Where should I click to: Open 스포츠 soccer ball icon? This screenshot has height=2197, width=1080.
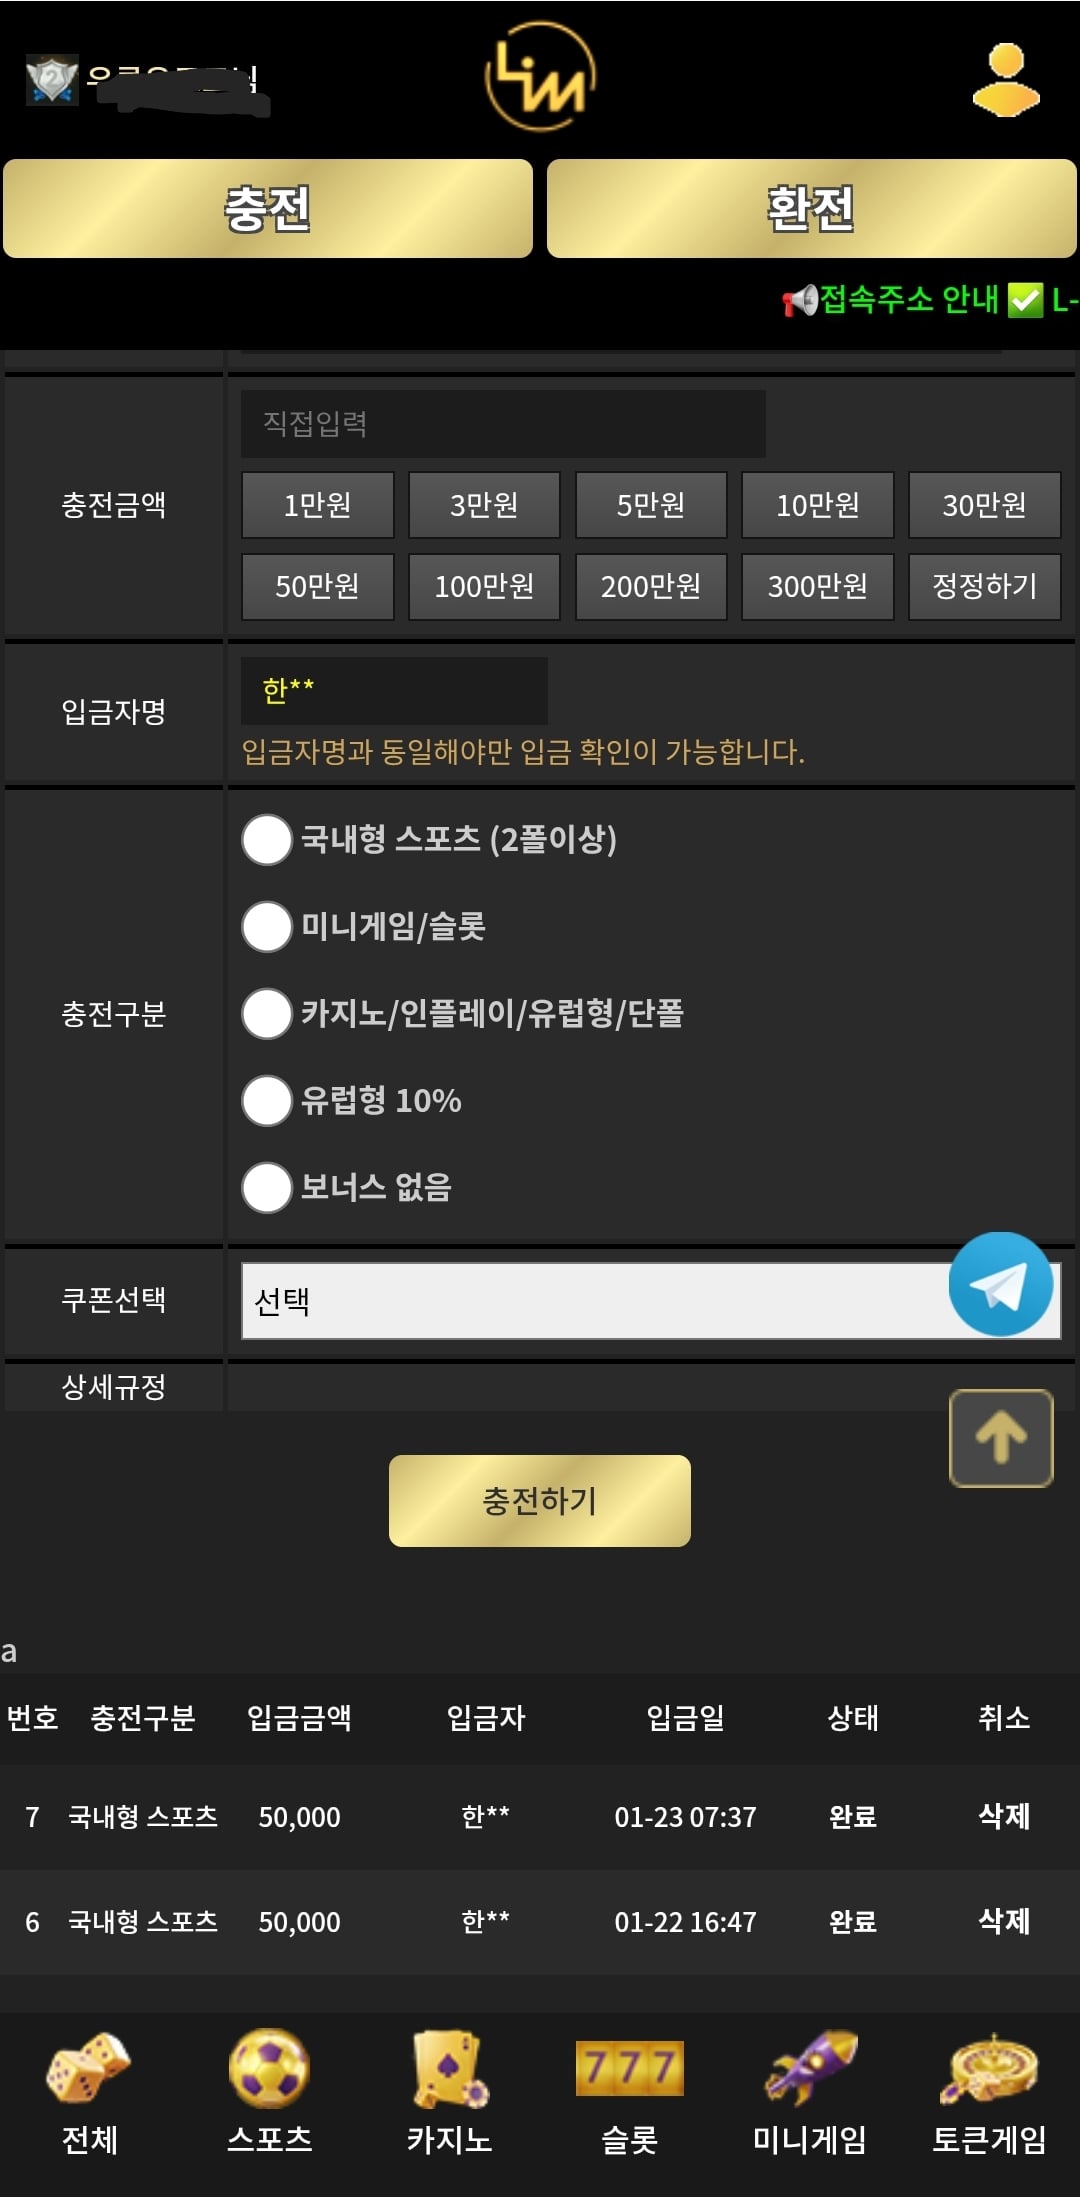point(269,2068)
